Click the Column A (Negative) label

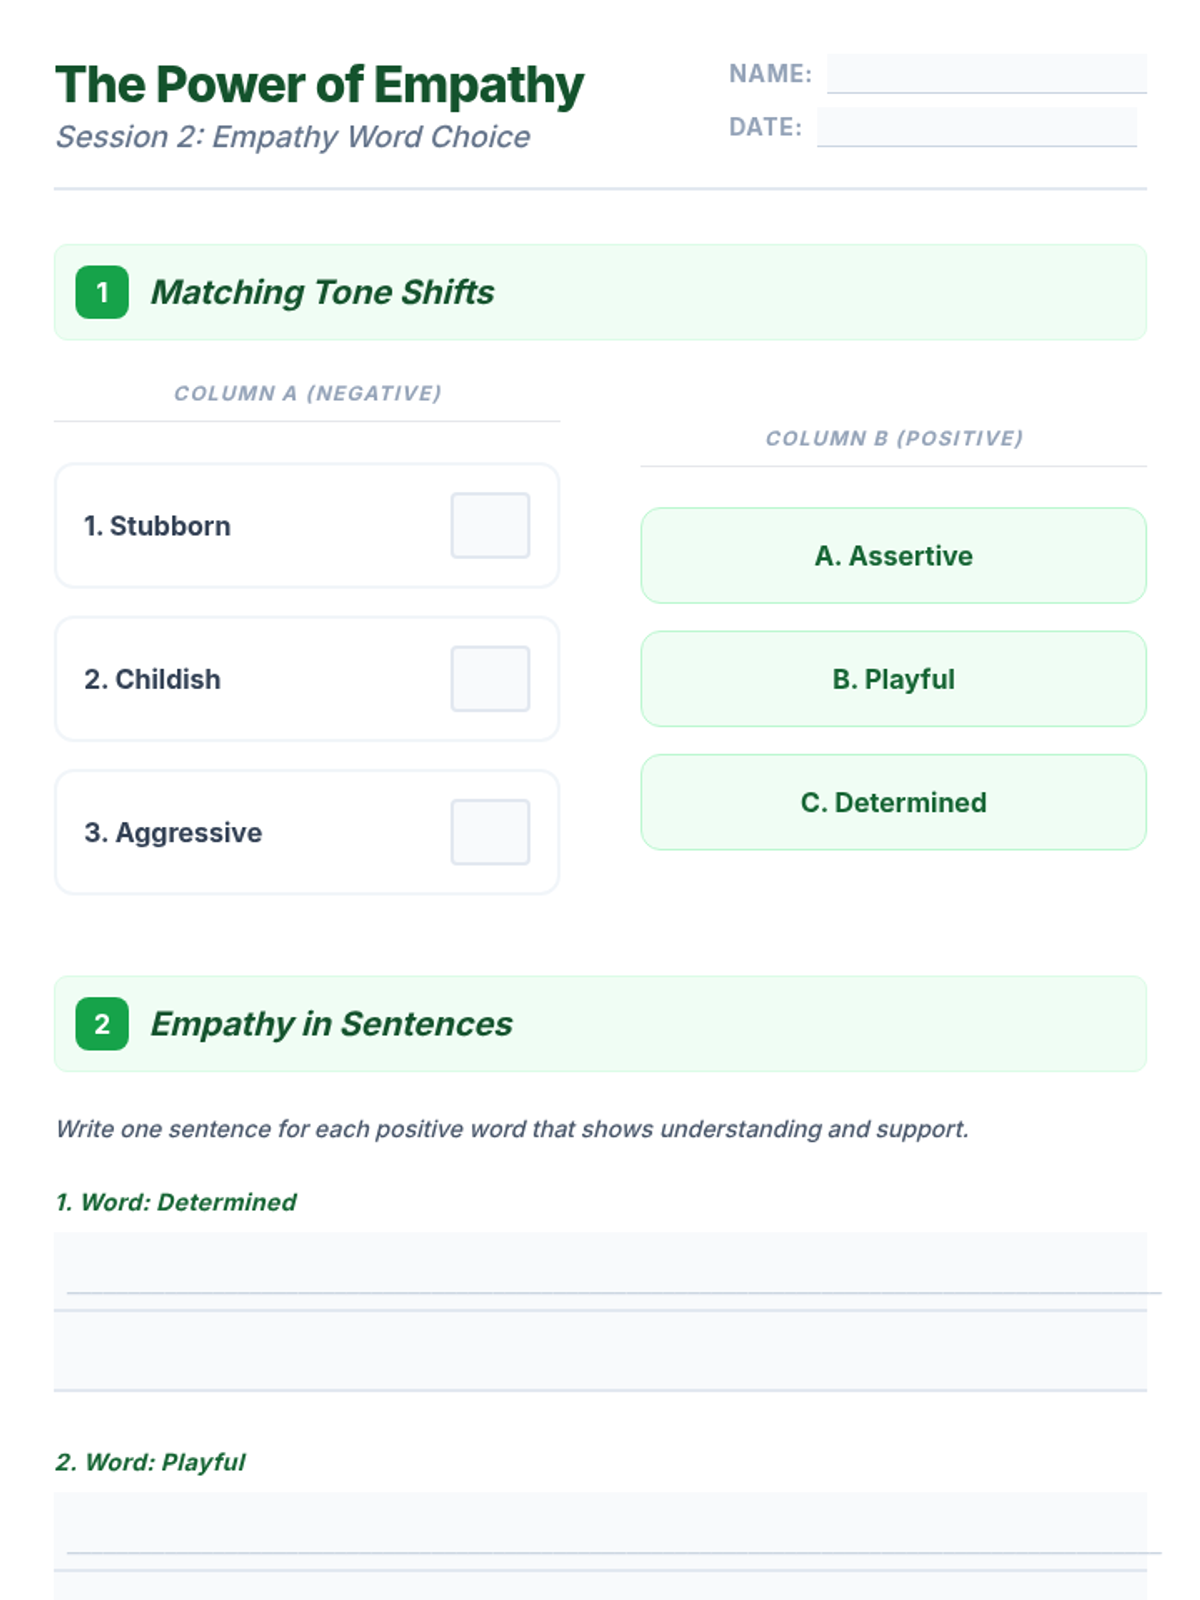tap(307, 393)
